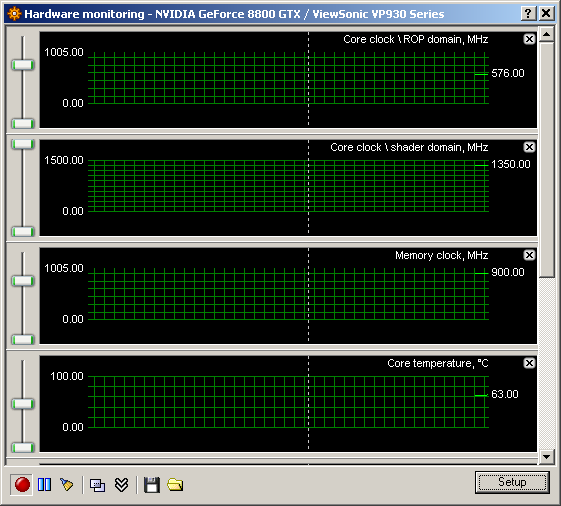Click the lower slider handle of shader domain graph
This screenshot has height=506, width=561.
click(x=23, y=232)
